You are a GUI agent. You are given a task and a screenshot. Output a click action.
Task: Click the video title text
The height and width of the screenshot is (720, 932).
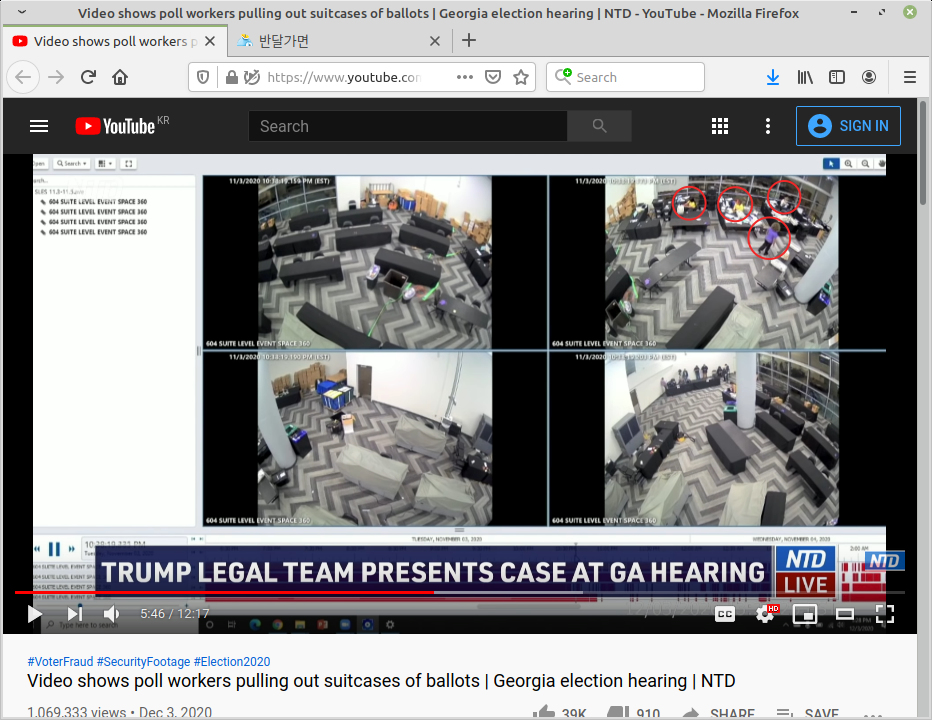coord(381,681)
